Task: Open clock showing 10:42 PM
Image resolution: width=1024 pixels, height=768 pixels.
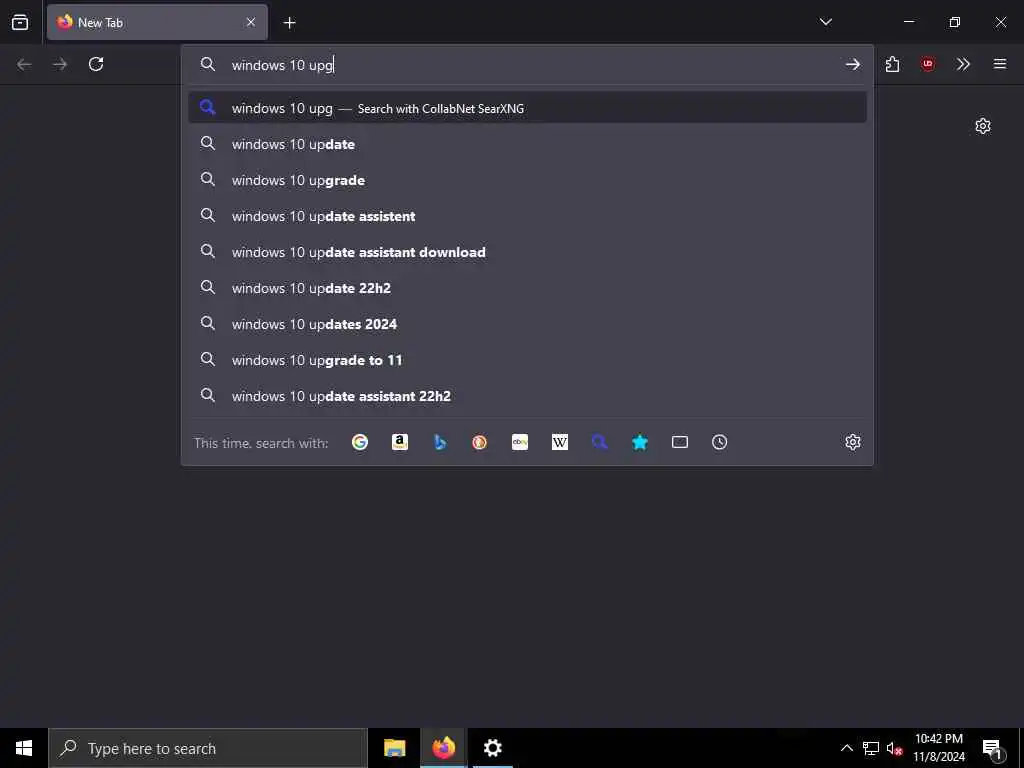Action: click(939, 748)
